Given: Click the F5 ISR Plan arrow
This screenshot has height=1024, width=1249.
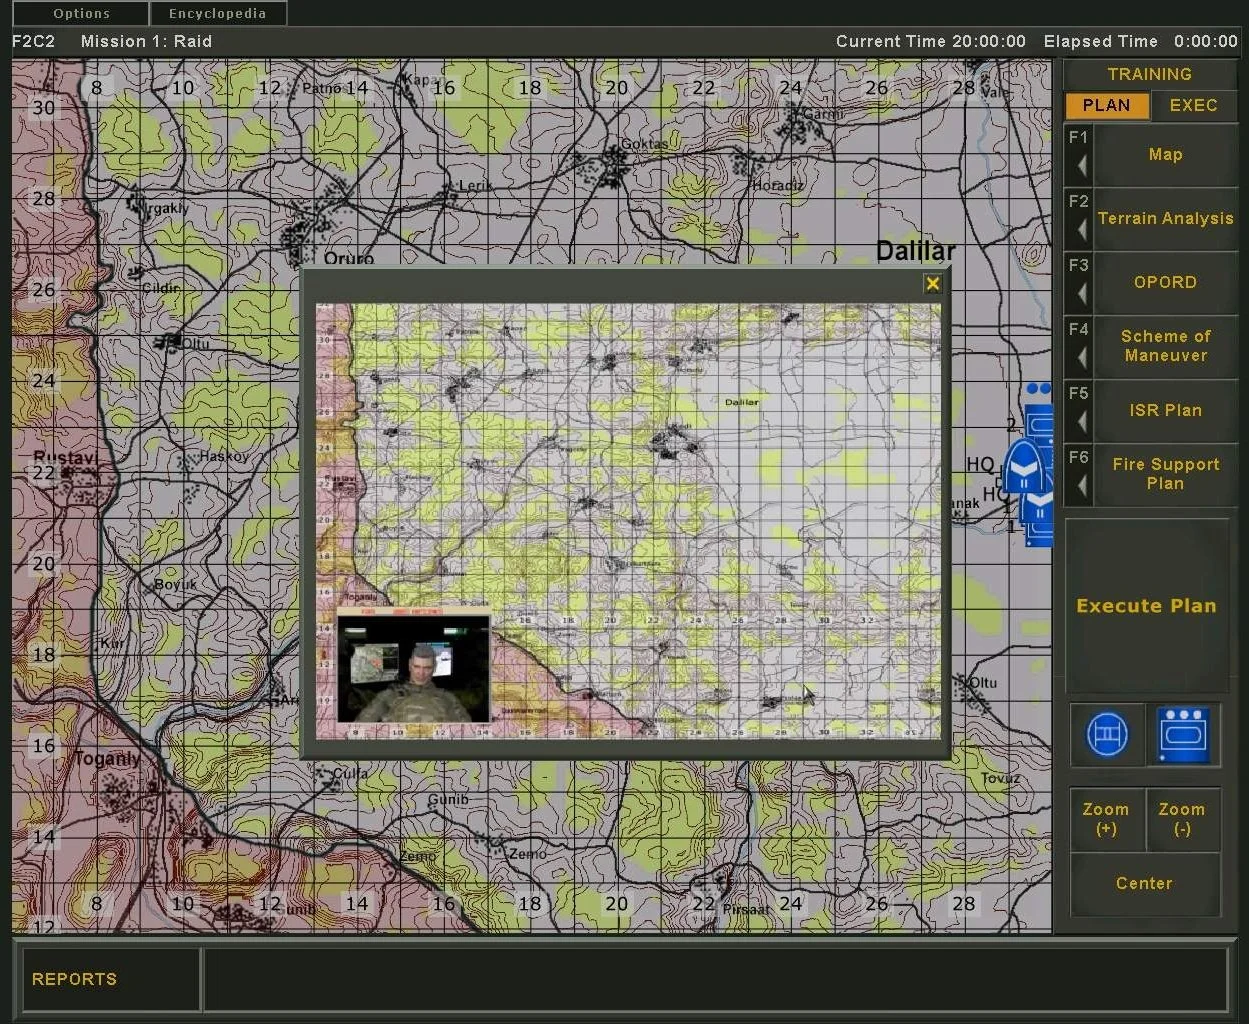Looking at the screenshot, I should (x=1081, y=422).
